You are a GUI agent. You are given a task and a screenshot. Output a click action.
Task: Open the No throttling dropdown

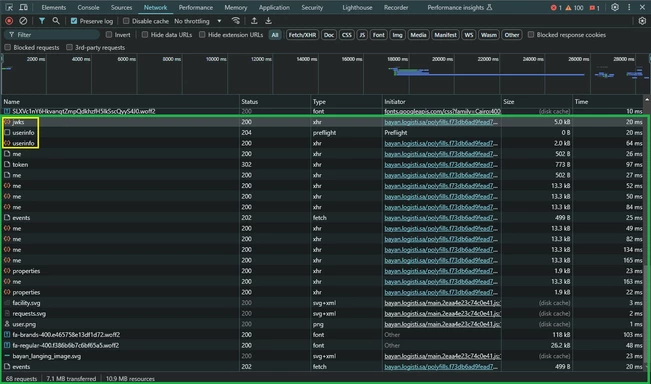[198, 21]
